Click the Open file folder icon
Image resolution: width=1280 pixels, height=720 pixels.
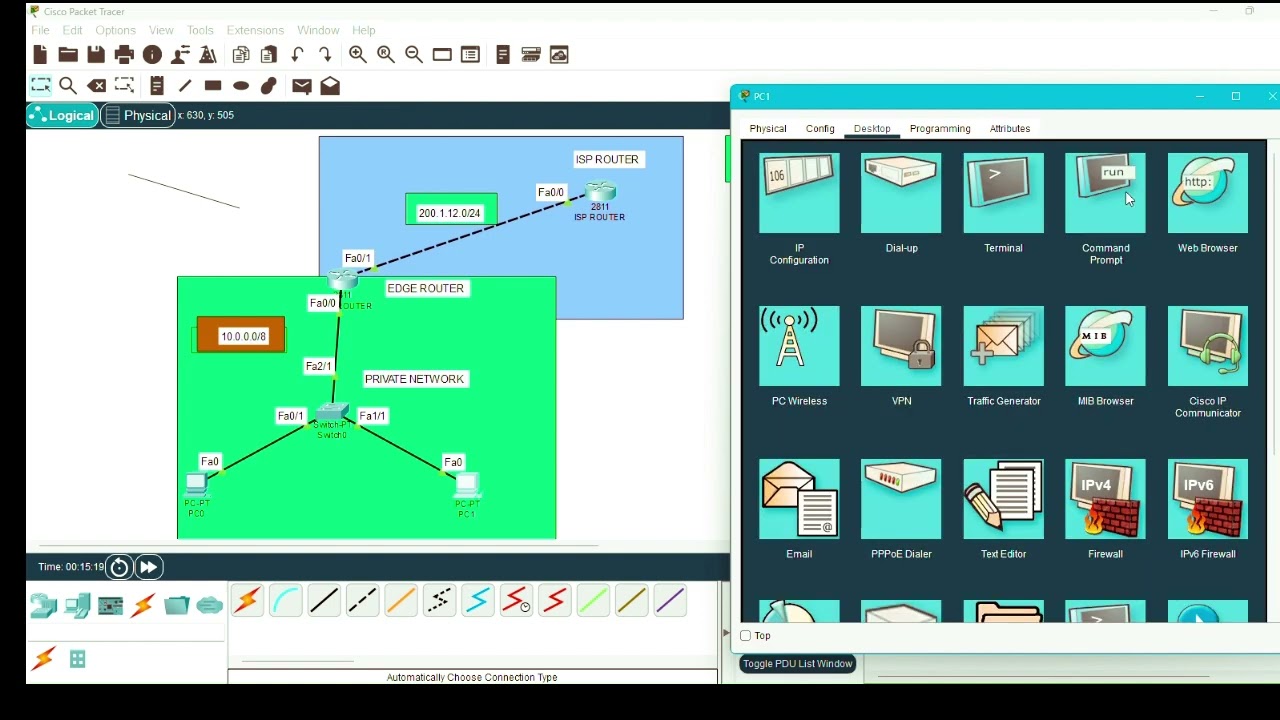pos(68,55)
